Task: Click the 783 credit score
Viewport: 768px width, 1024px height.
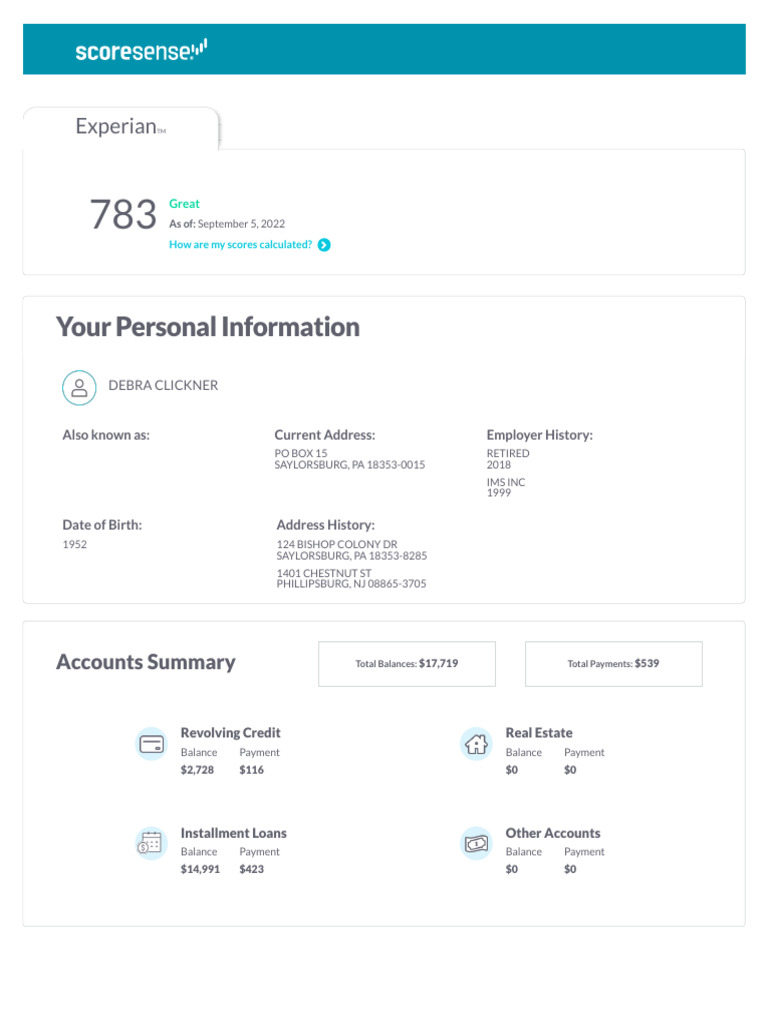Action: pos(123,215)
